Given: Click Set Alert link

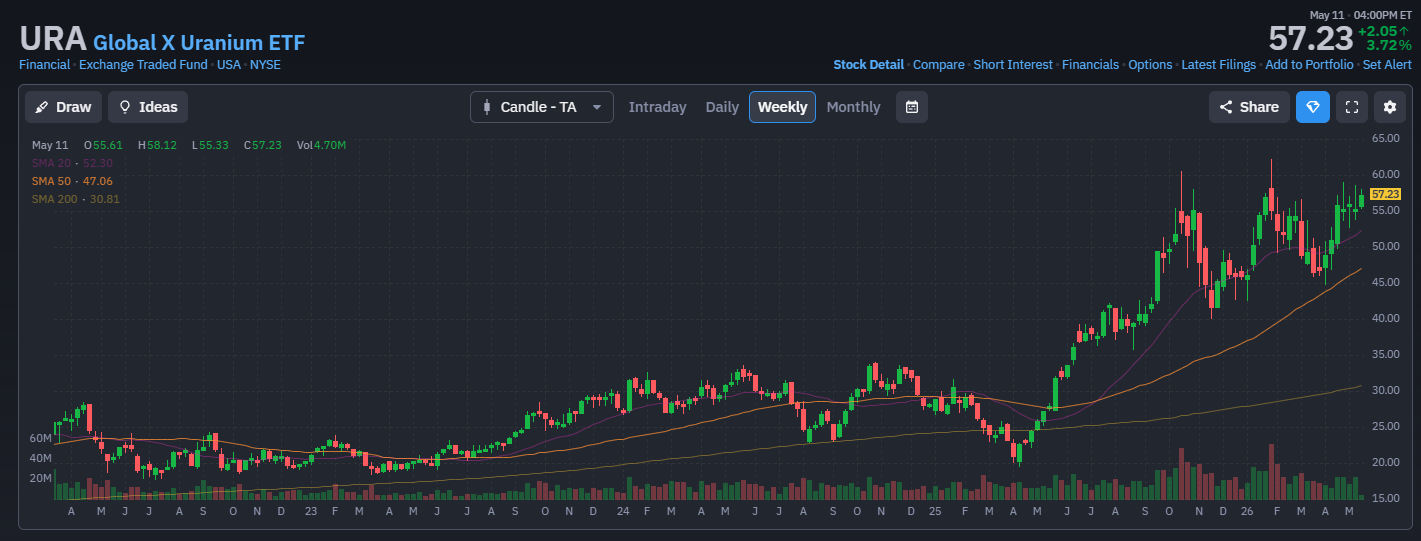Looking at the screenshot, I should point(1387,65).
